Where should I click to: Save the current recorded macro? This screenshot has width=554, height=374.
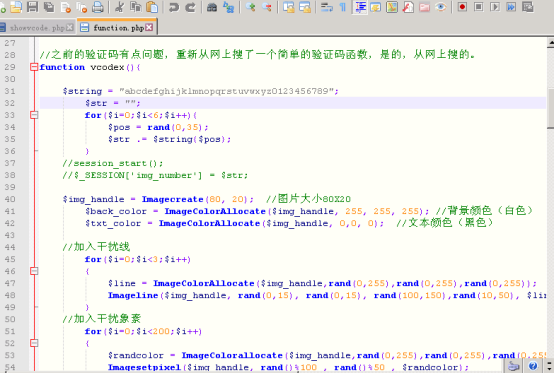[x=528, y=7]
